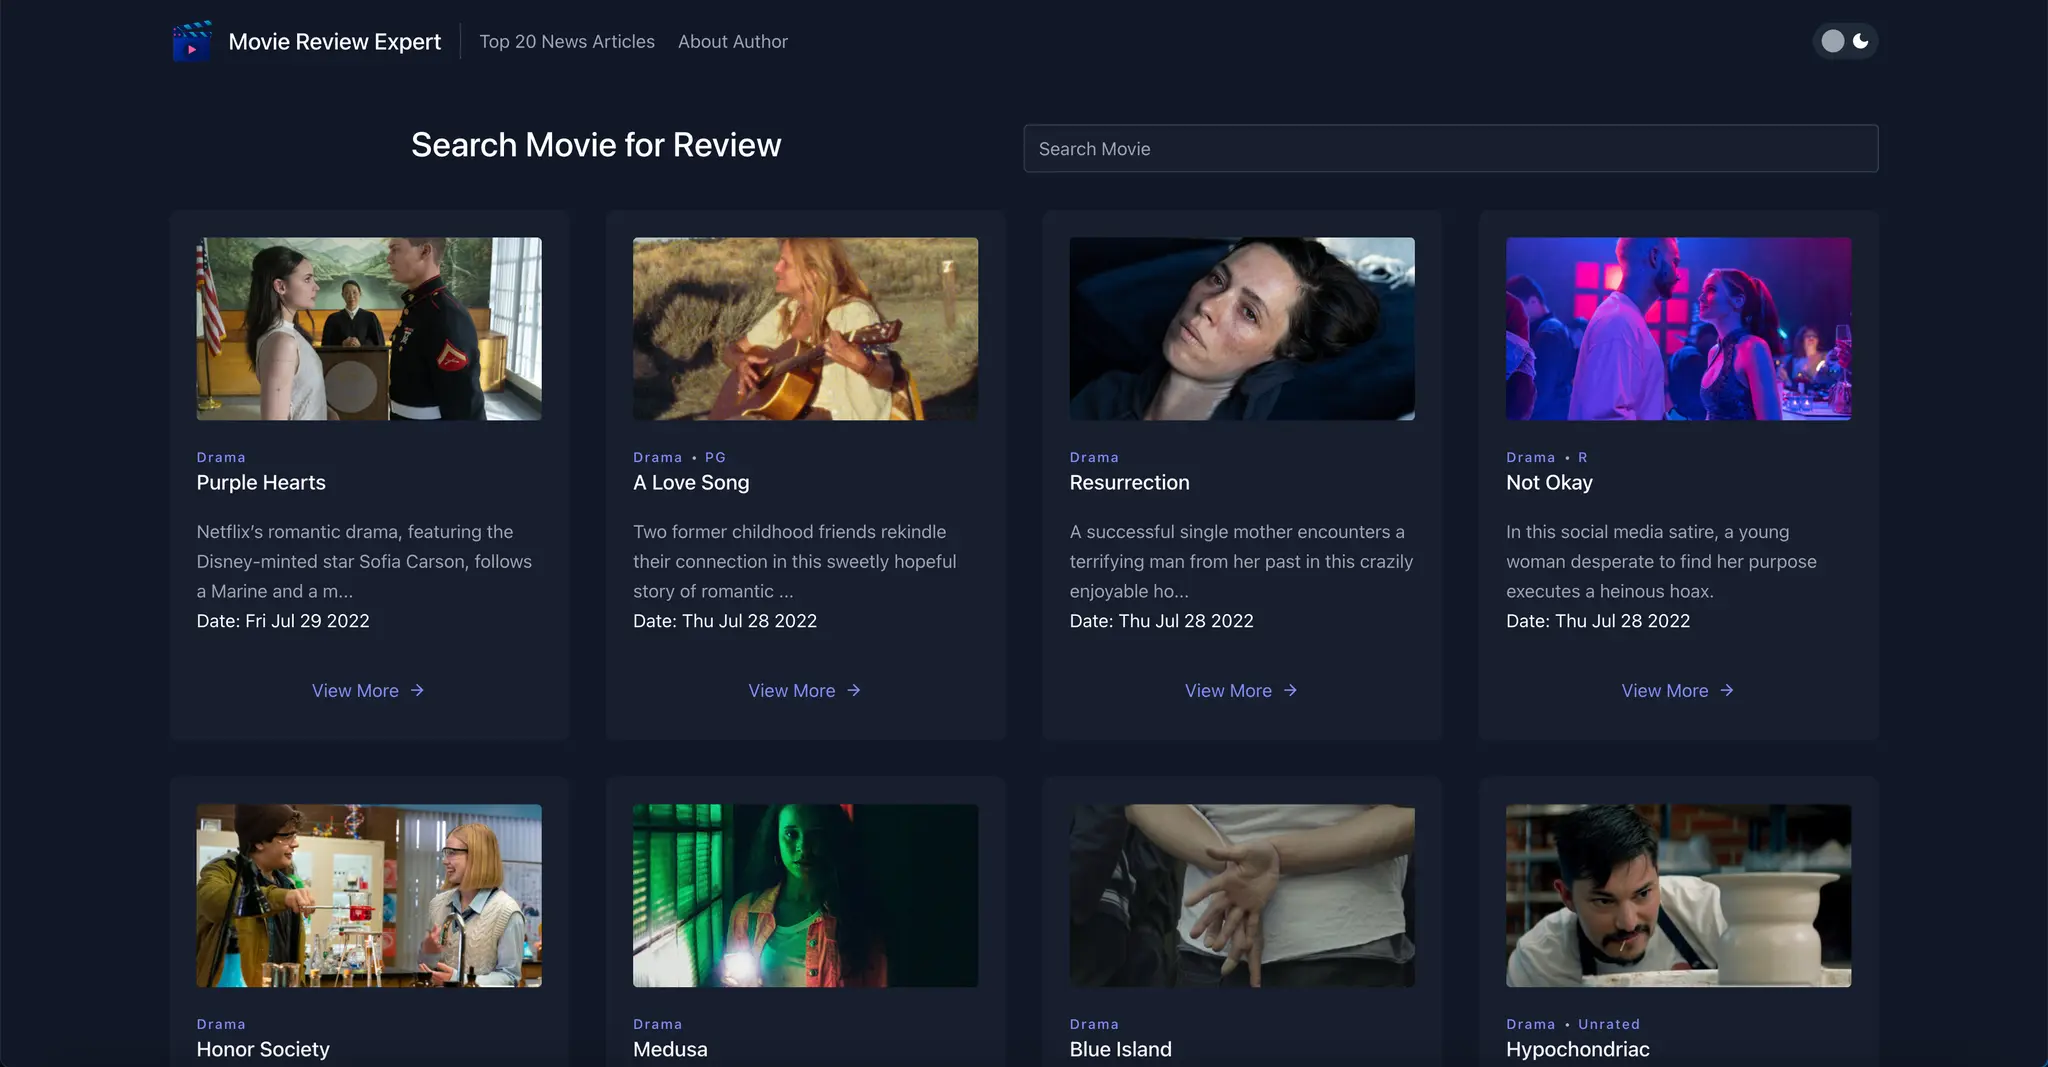2048x1067 pixels.
Task: Click the Not Okay description text
Action: pos(1661,561)
